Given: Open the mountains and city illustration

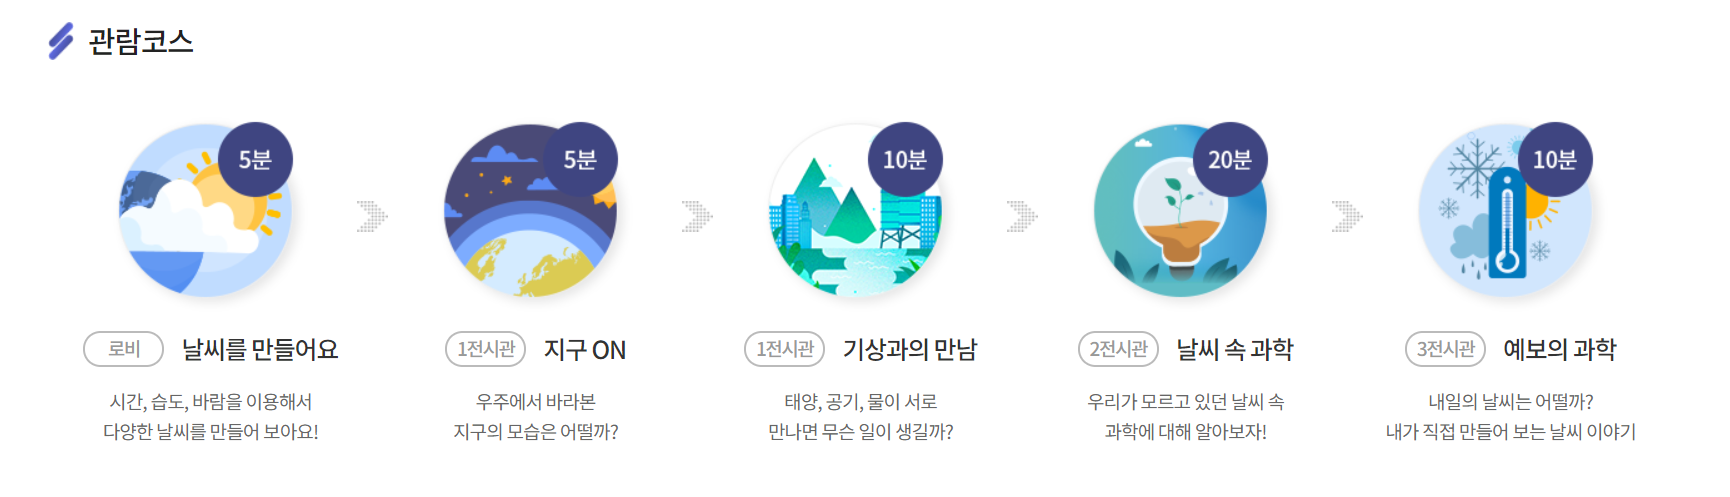Looking at the screenshot, I should coord(855,211).
